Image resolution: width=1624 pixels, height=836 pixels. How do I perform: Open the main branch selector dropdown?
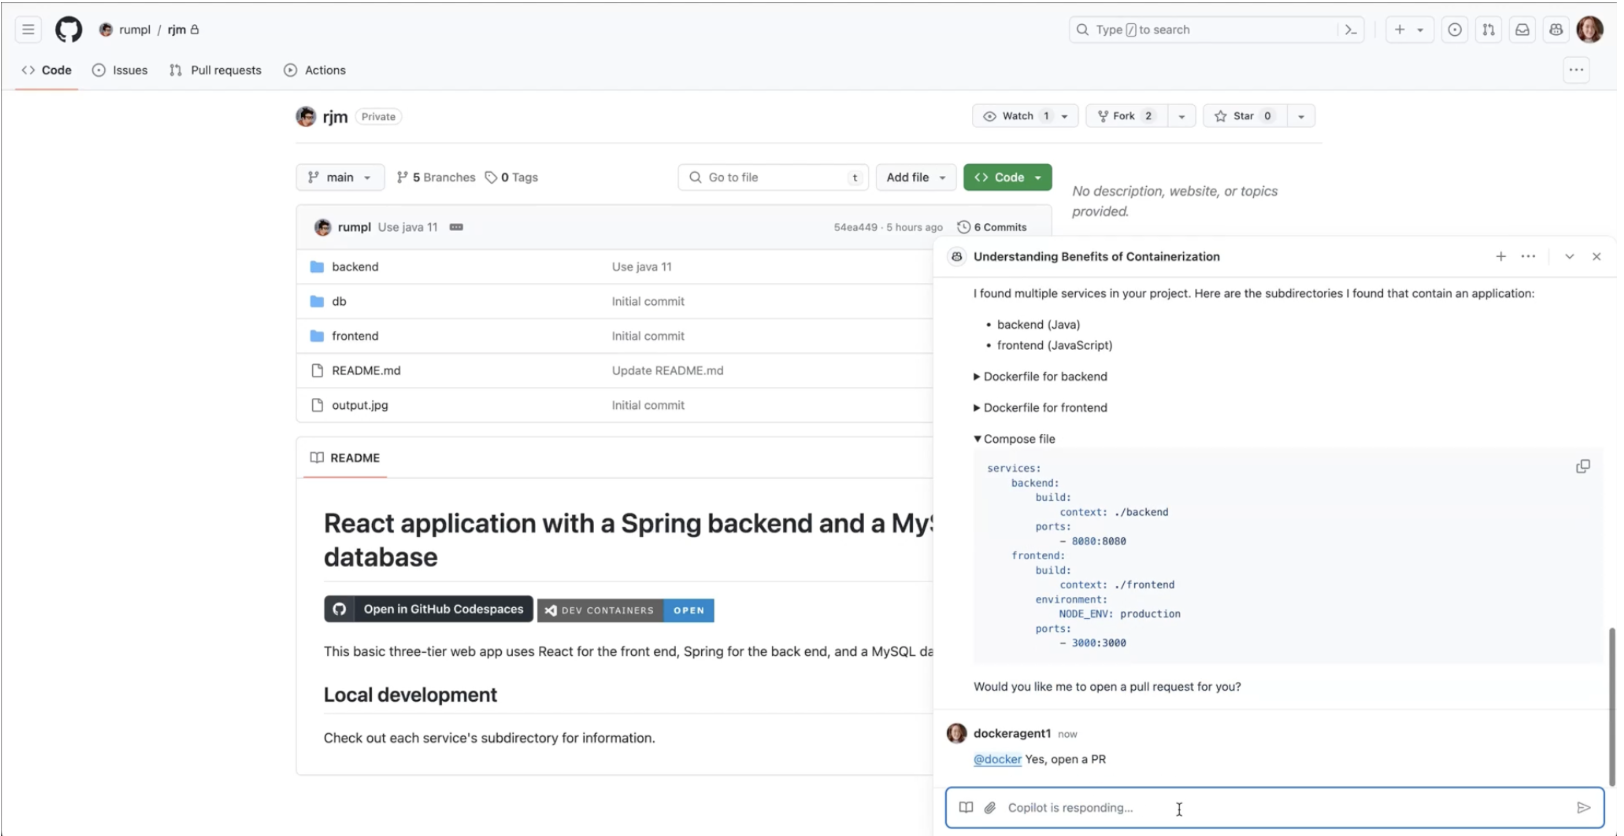click(x=340, y=177)
